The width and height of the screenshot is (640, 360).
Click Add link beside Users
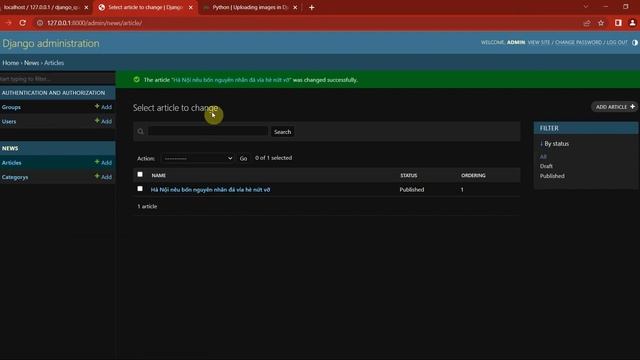(x=107, y=121)
